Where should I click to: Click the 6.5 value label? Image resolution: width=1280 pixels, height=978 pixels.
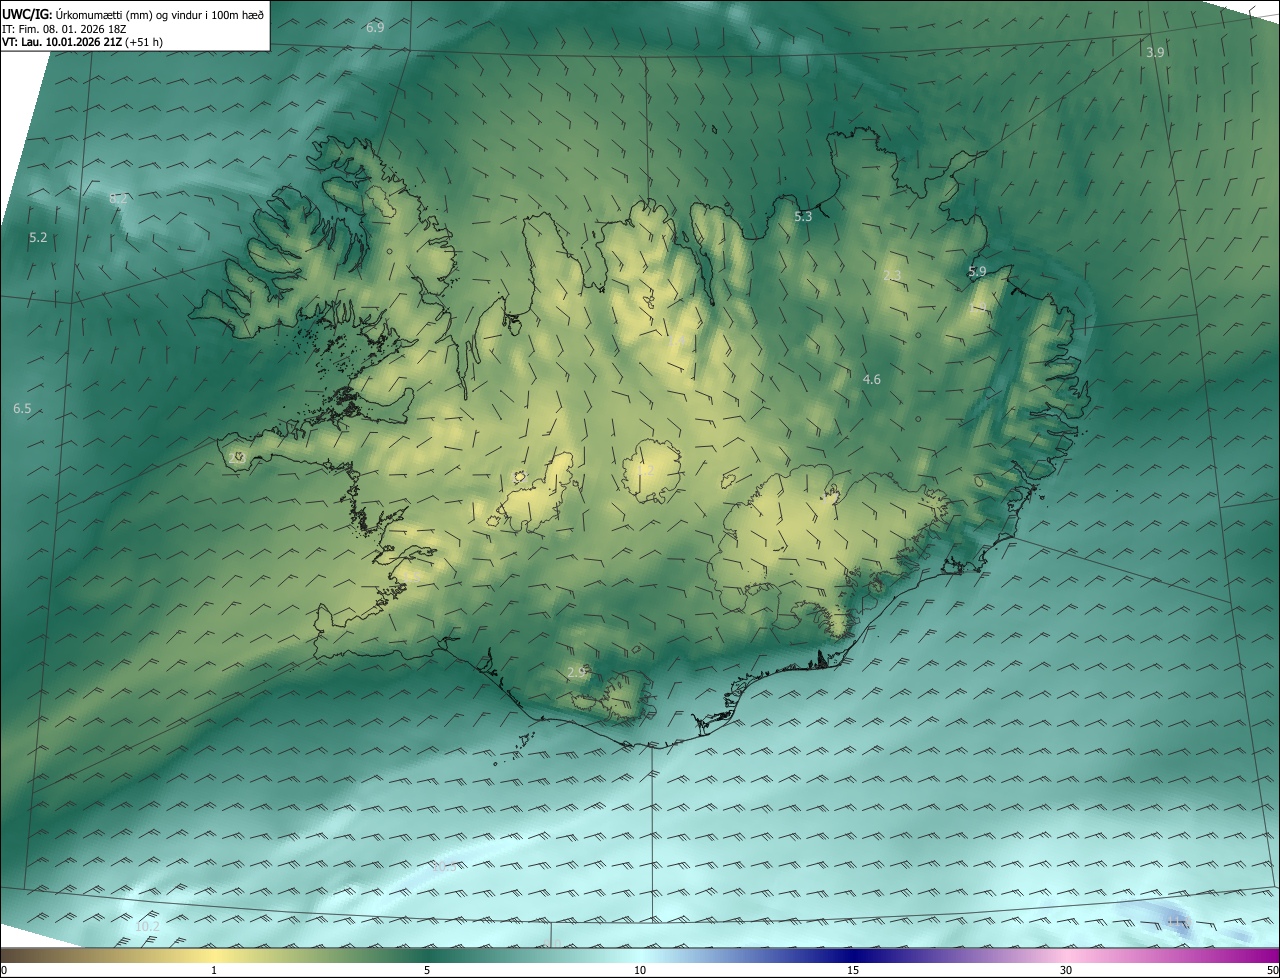[22, 409]
